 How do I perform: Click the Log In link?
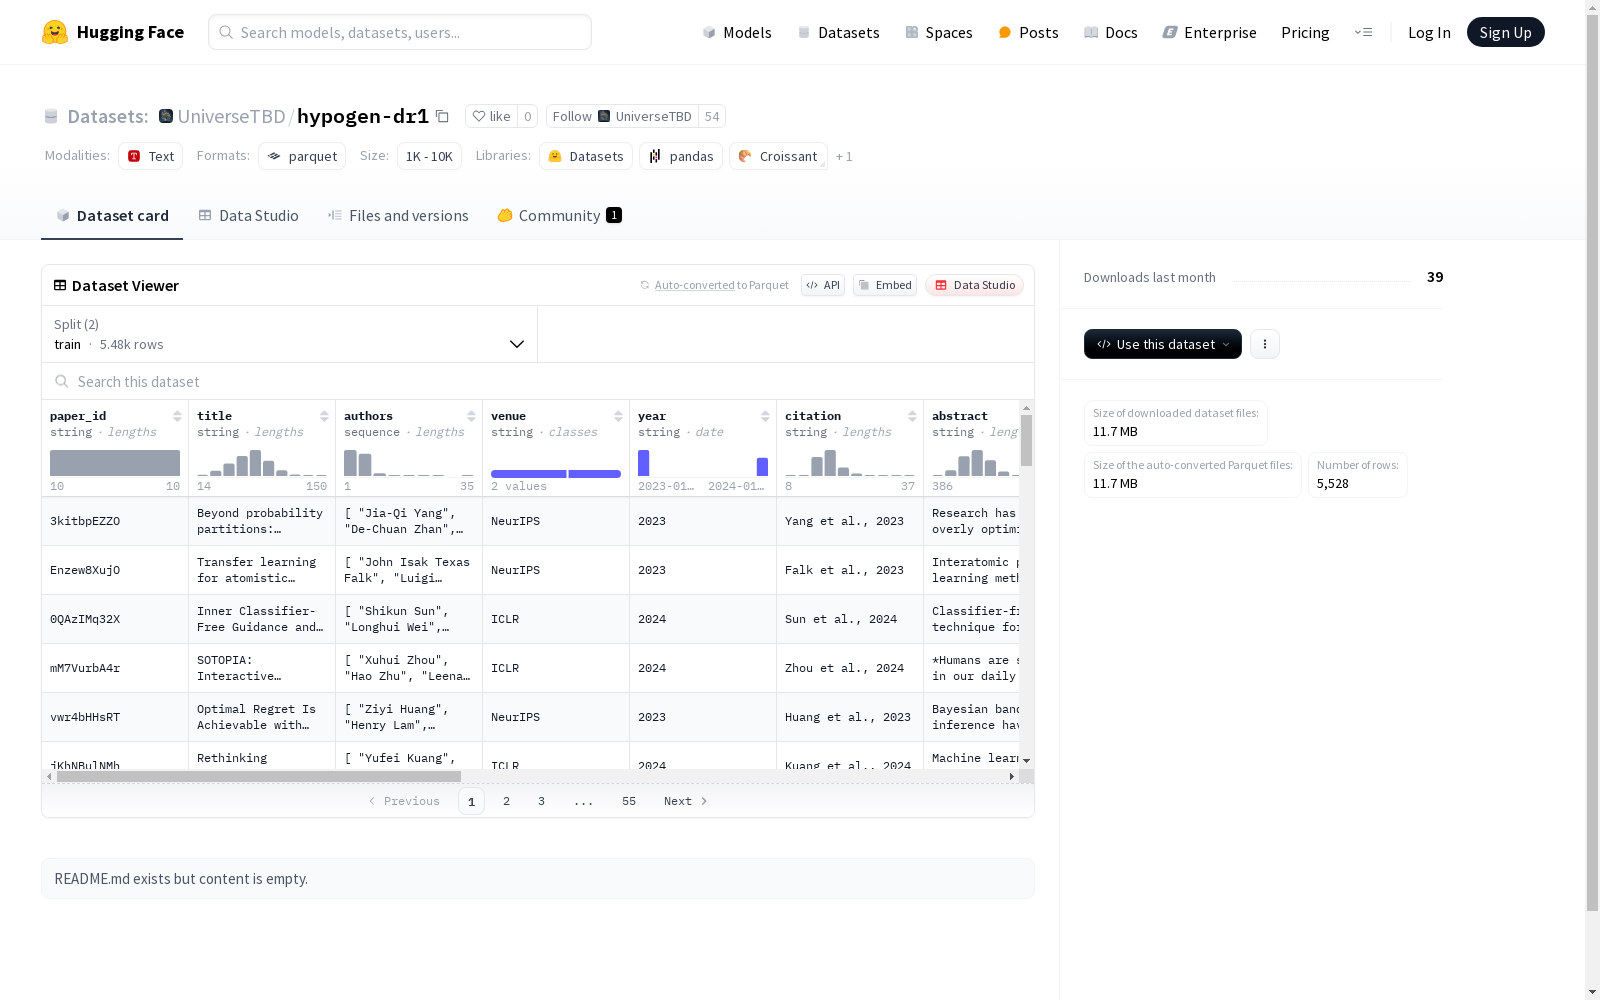tap(1429, 32)
